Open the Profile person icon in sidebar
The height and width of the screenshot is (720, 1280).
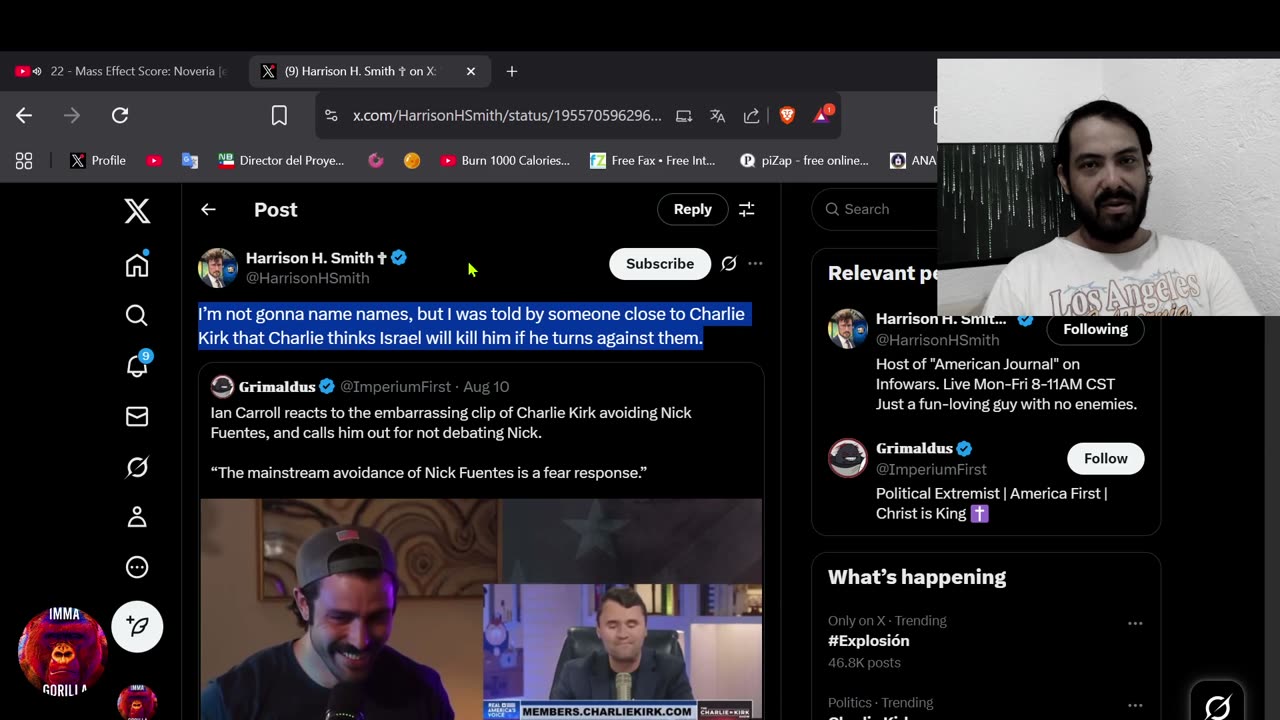coord(137,516)
